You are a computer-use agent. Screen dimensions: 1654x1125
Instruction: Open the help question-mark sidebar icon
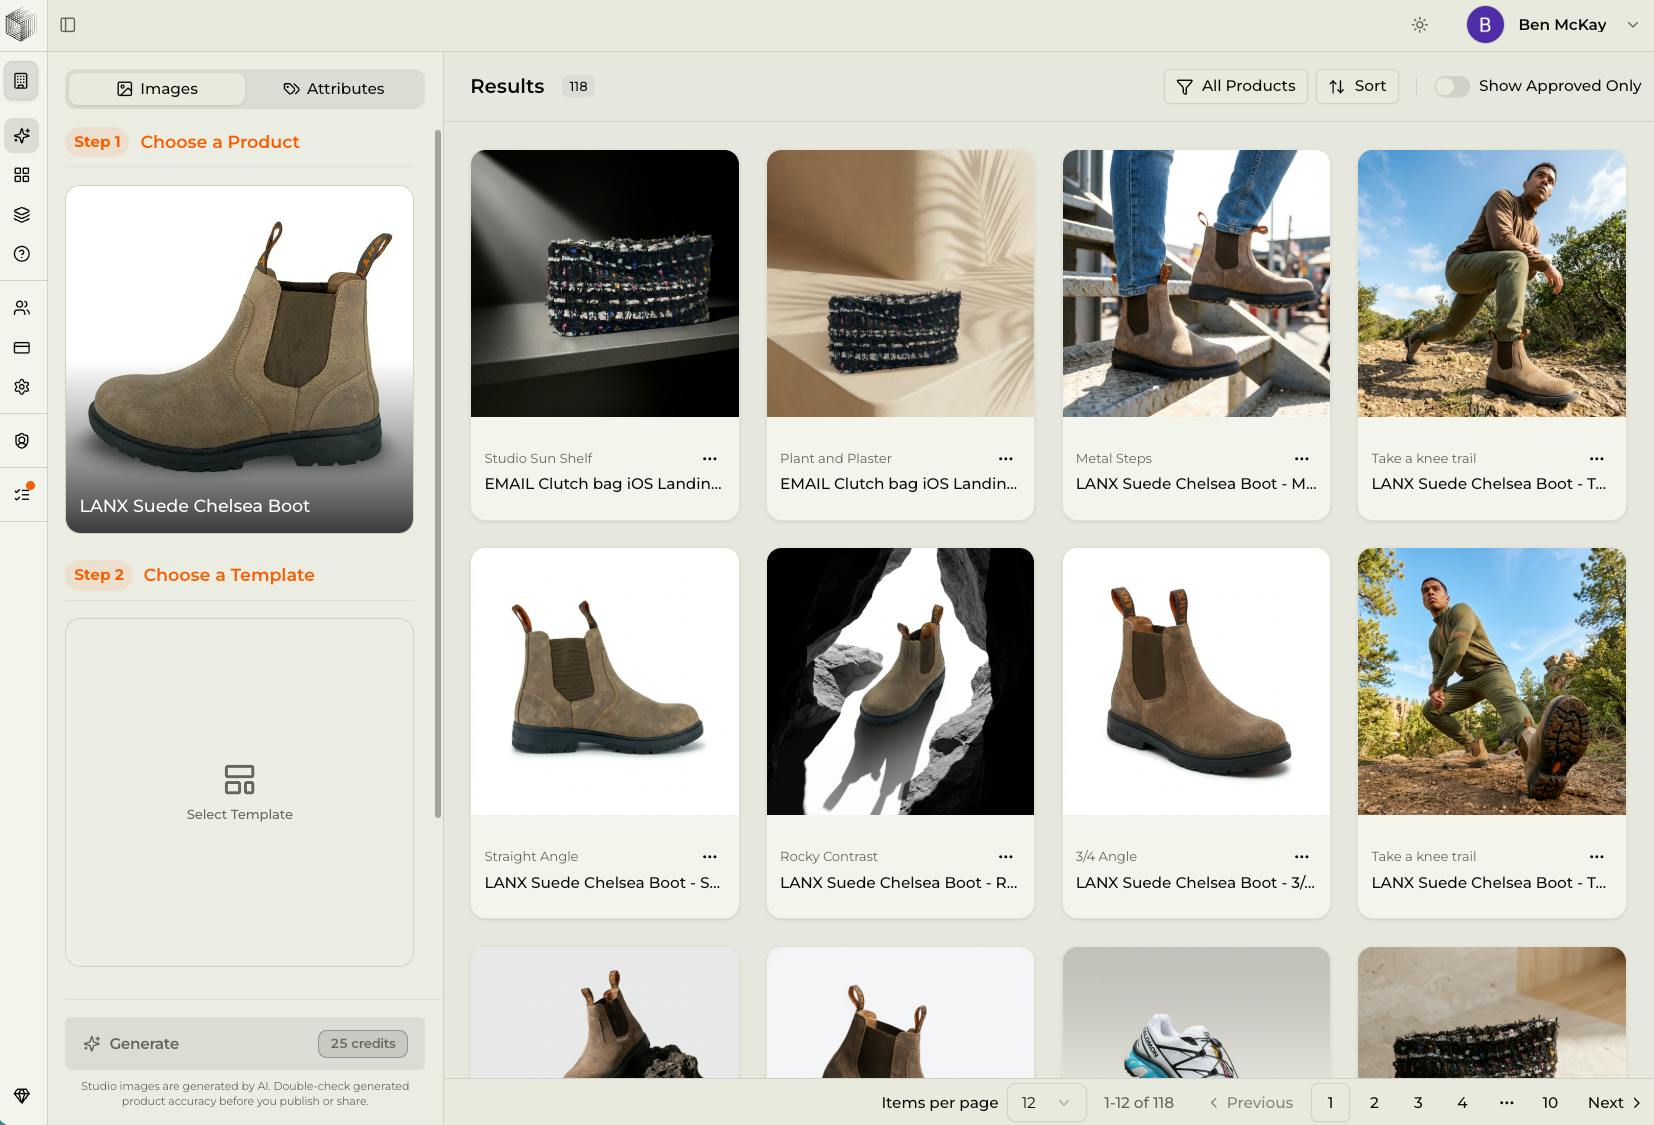21,254
